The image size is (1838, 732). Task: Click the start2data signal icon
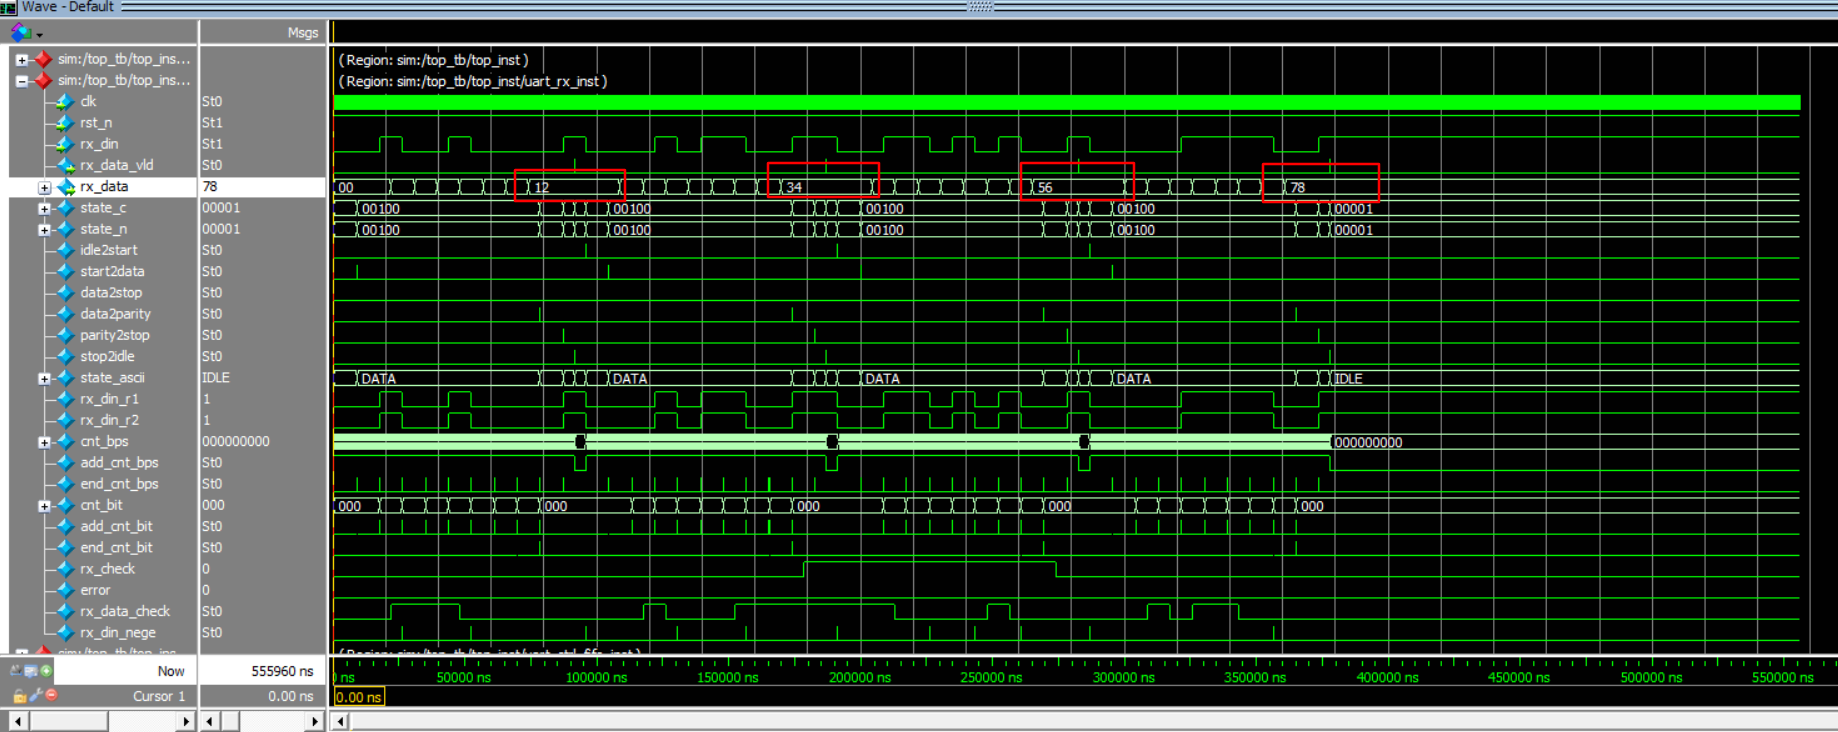tap(65, 271)
